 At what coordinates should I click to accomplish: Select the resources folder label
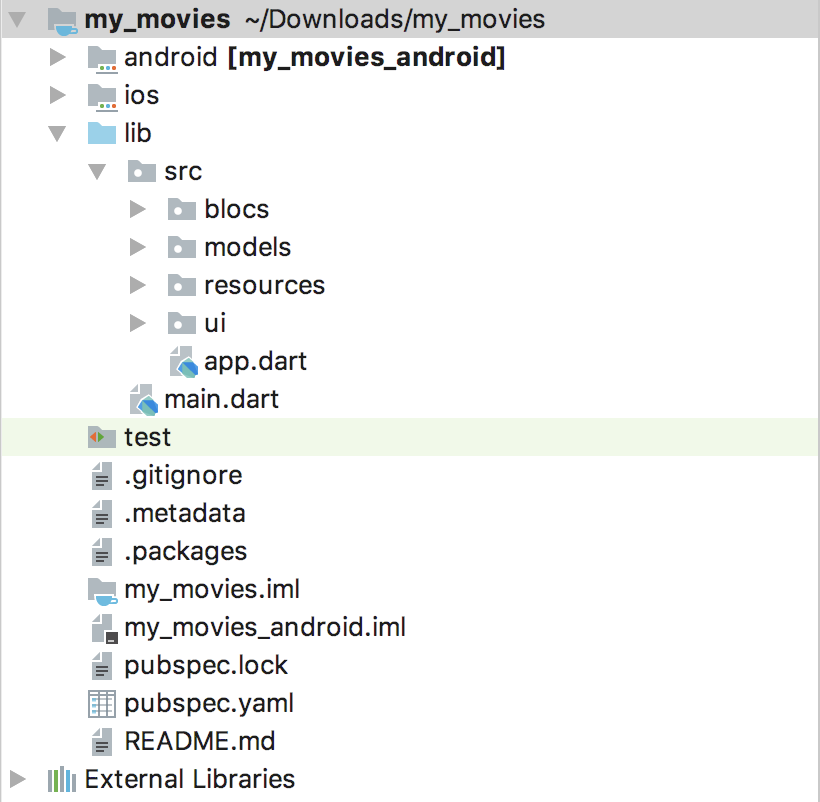coord(264,286)
